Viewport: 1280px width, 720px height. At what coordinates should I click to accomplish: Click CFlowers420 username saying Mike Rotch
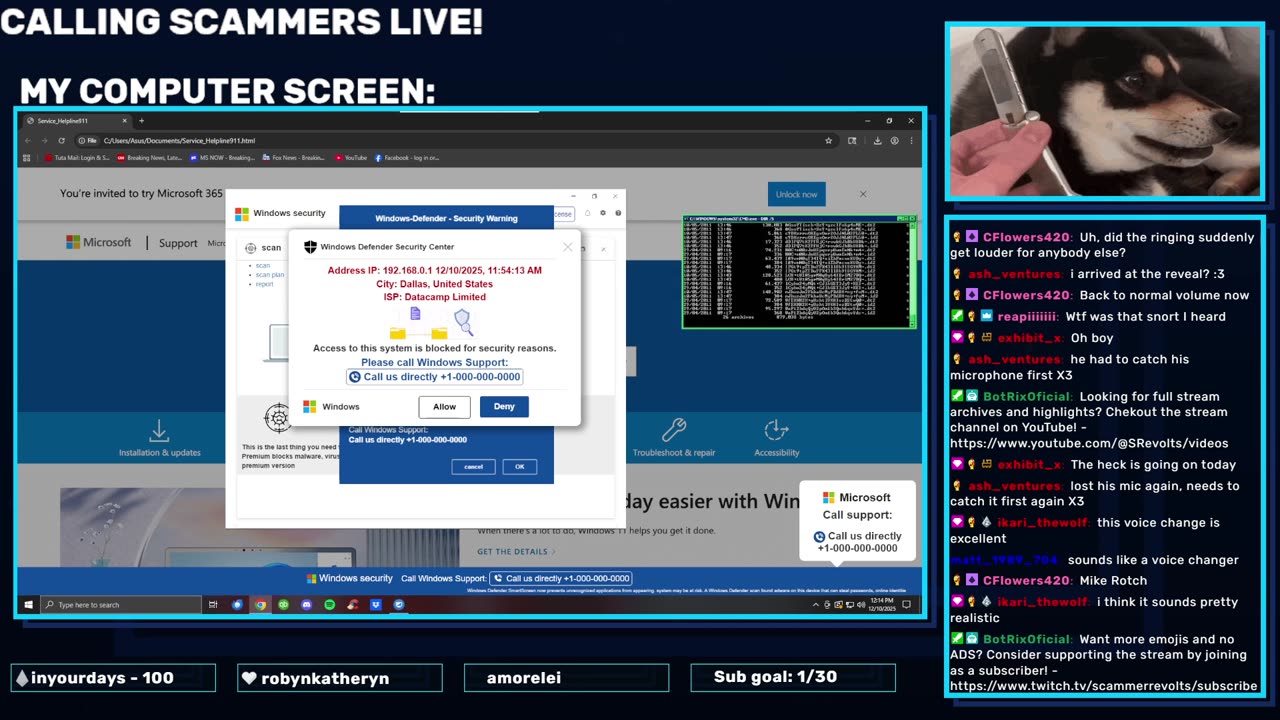point(1025,580)
